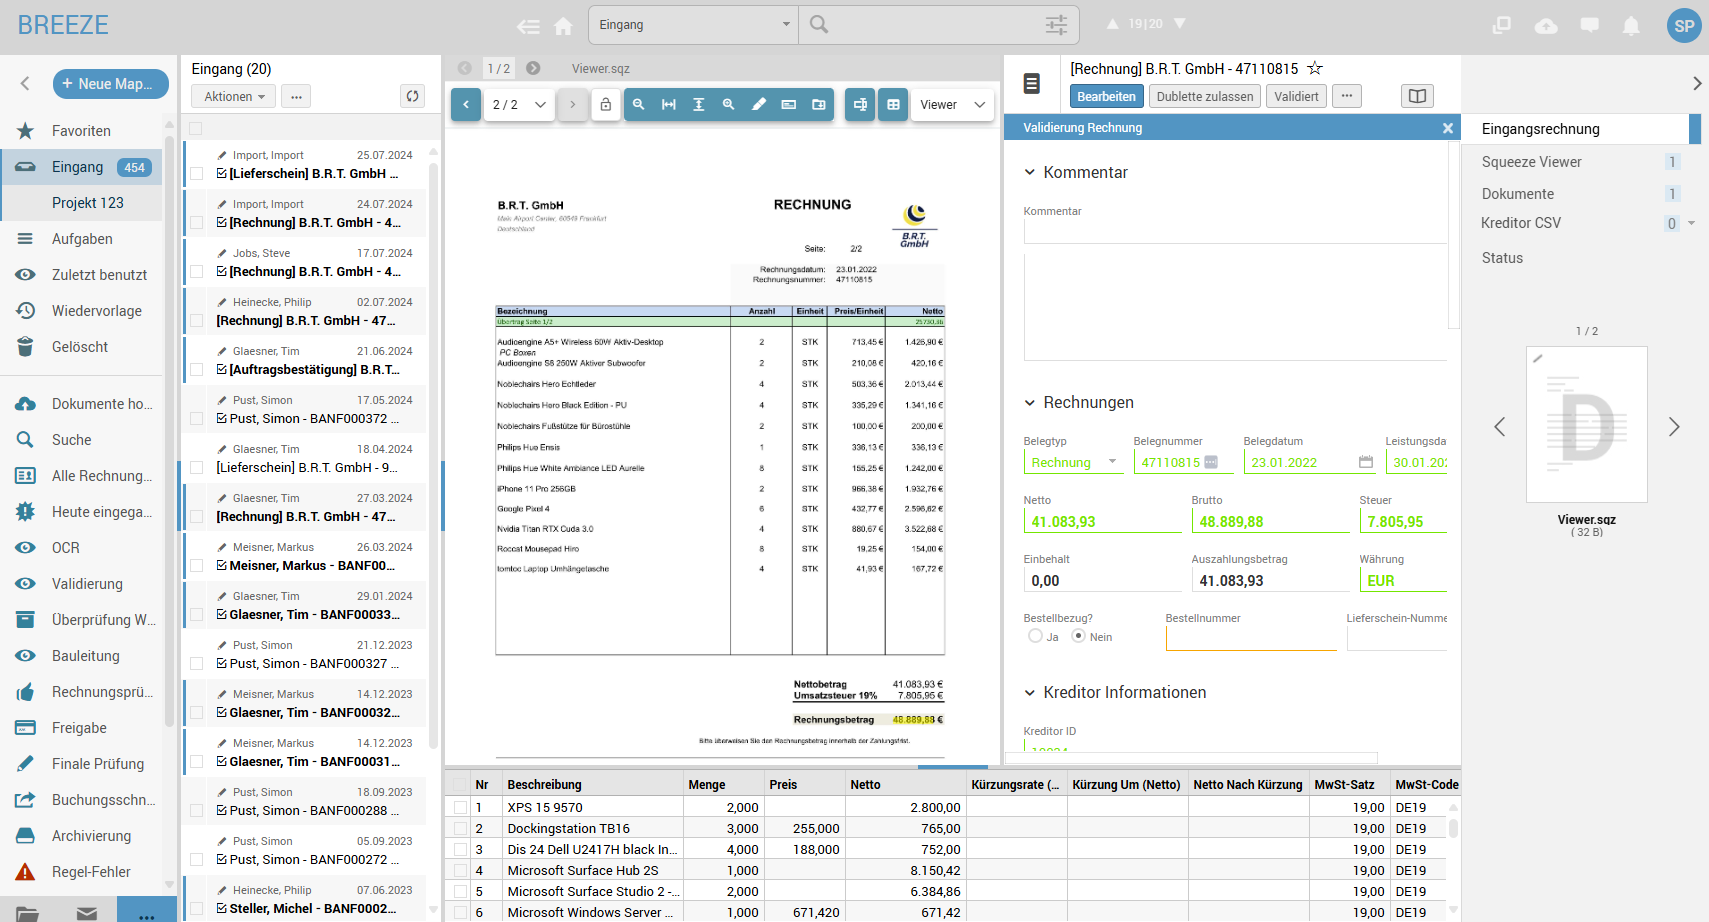Open the book view icon beside Validiert
The width and height of the screenshot is (1709, 922).
(x=1417, y=96)
